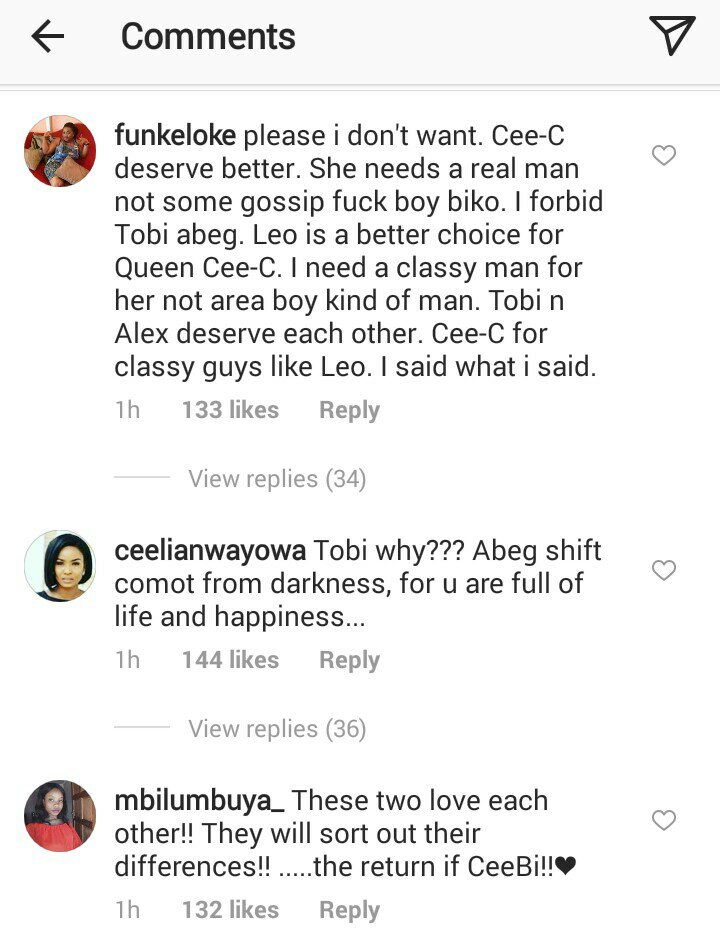Like funkeloke's comment with heart
The height and width of the screenshot is (944, 720).
664,155
